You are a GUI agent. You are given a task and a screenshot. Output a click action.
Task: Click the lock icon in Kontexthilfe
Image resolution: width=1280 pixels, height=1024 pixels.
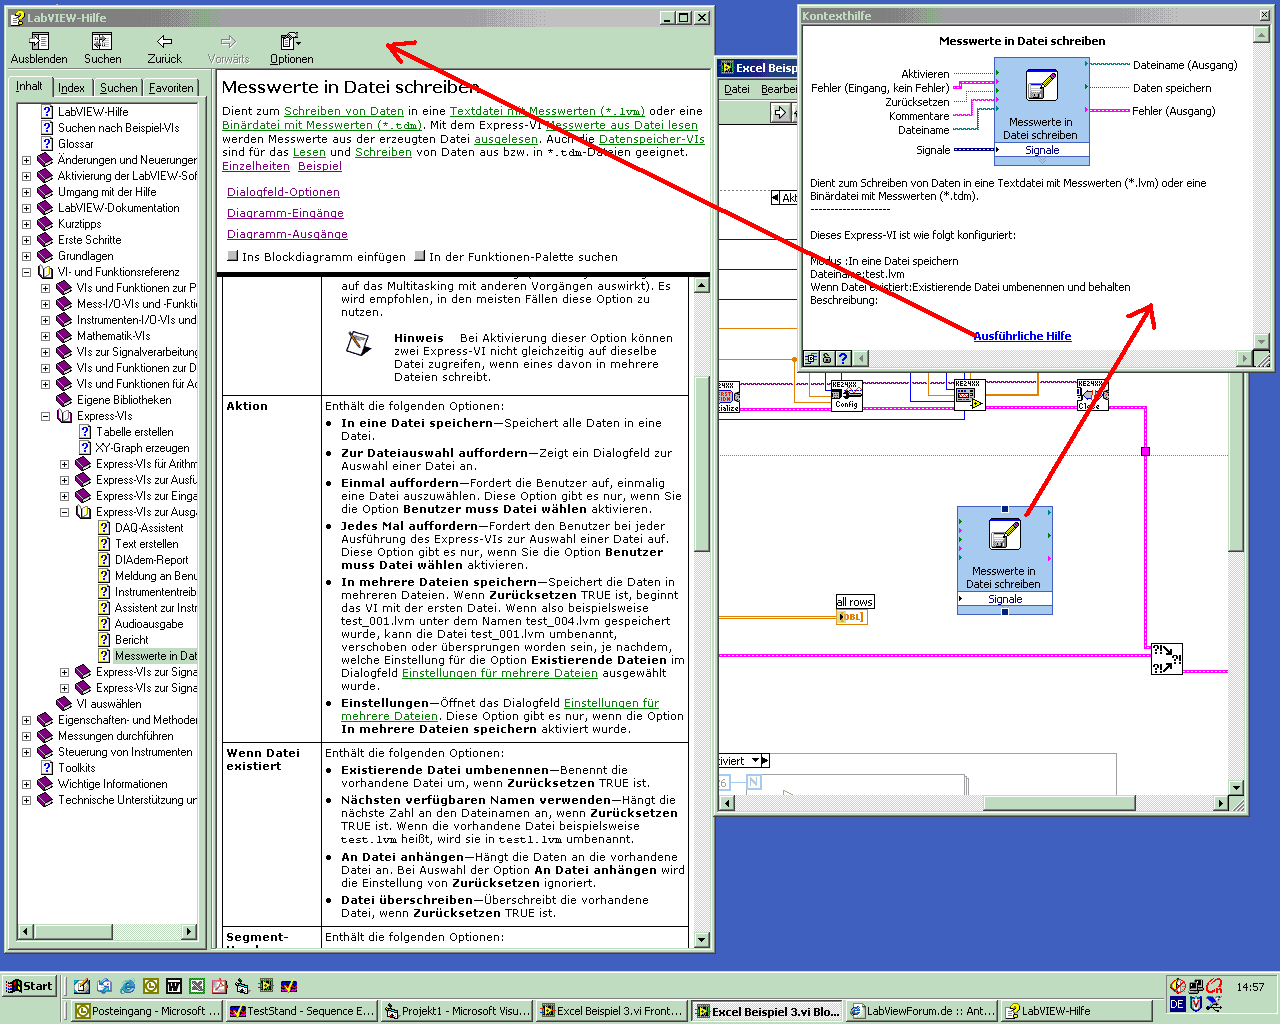coord(827,358)
